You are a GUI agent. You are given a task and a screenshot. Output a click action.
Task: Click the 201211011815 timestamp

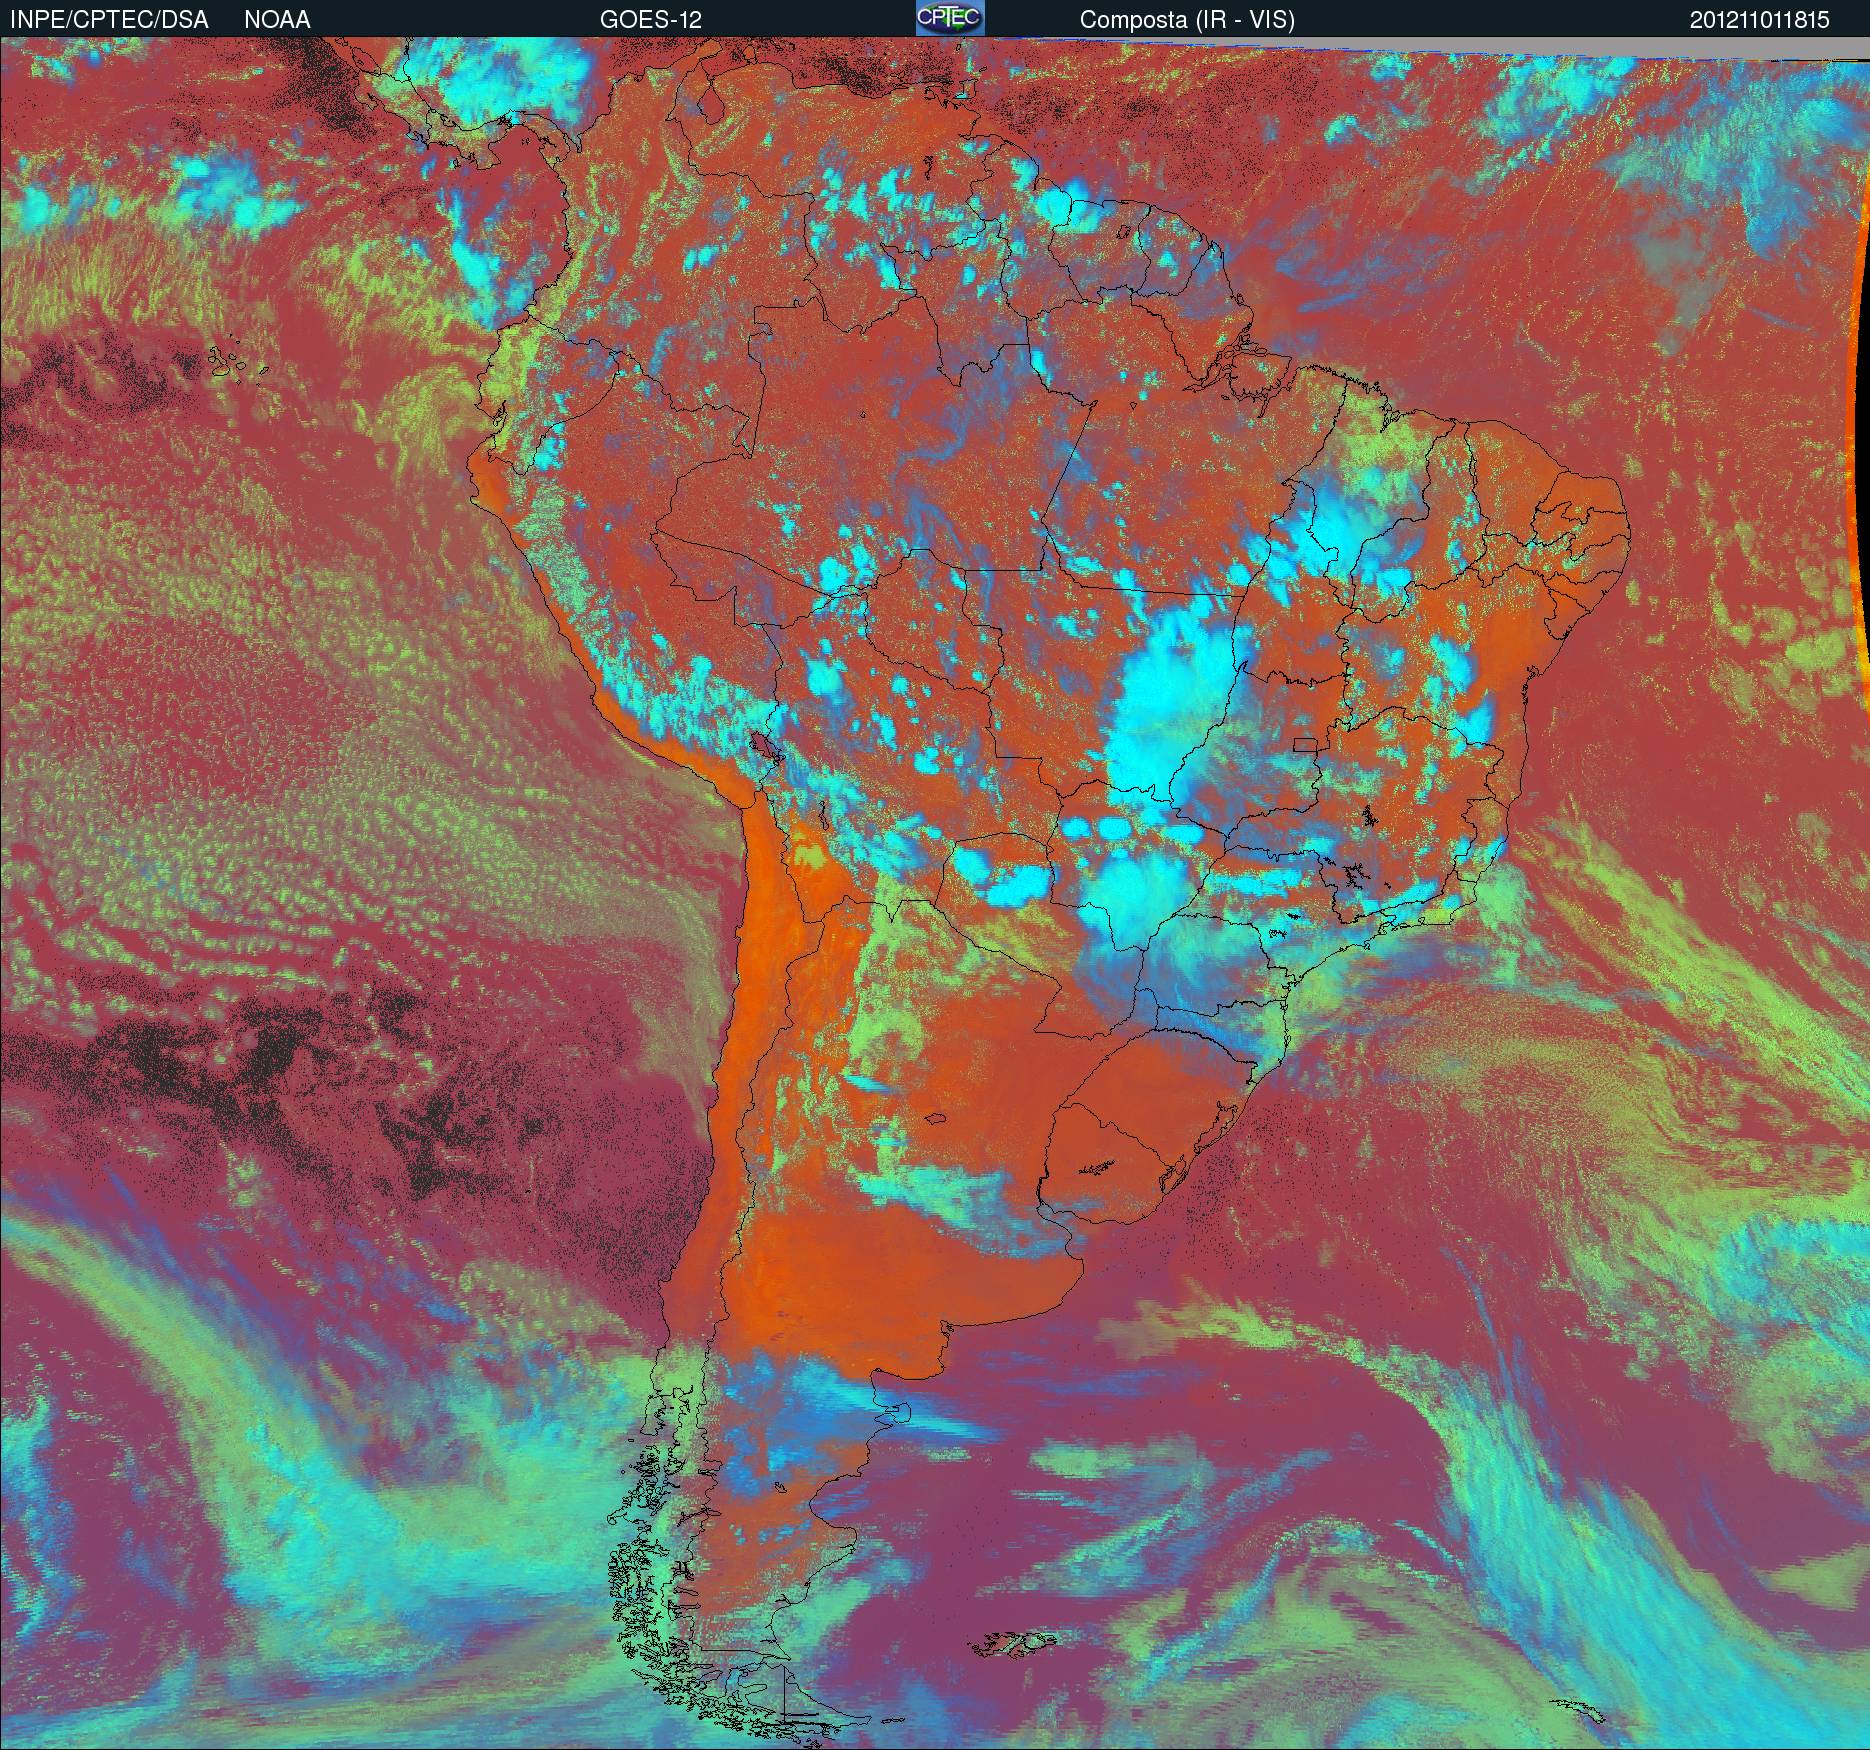1760,20
